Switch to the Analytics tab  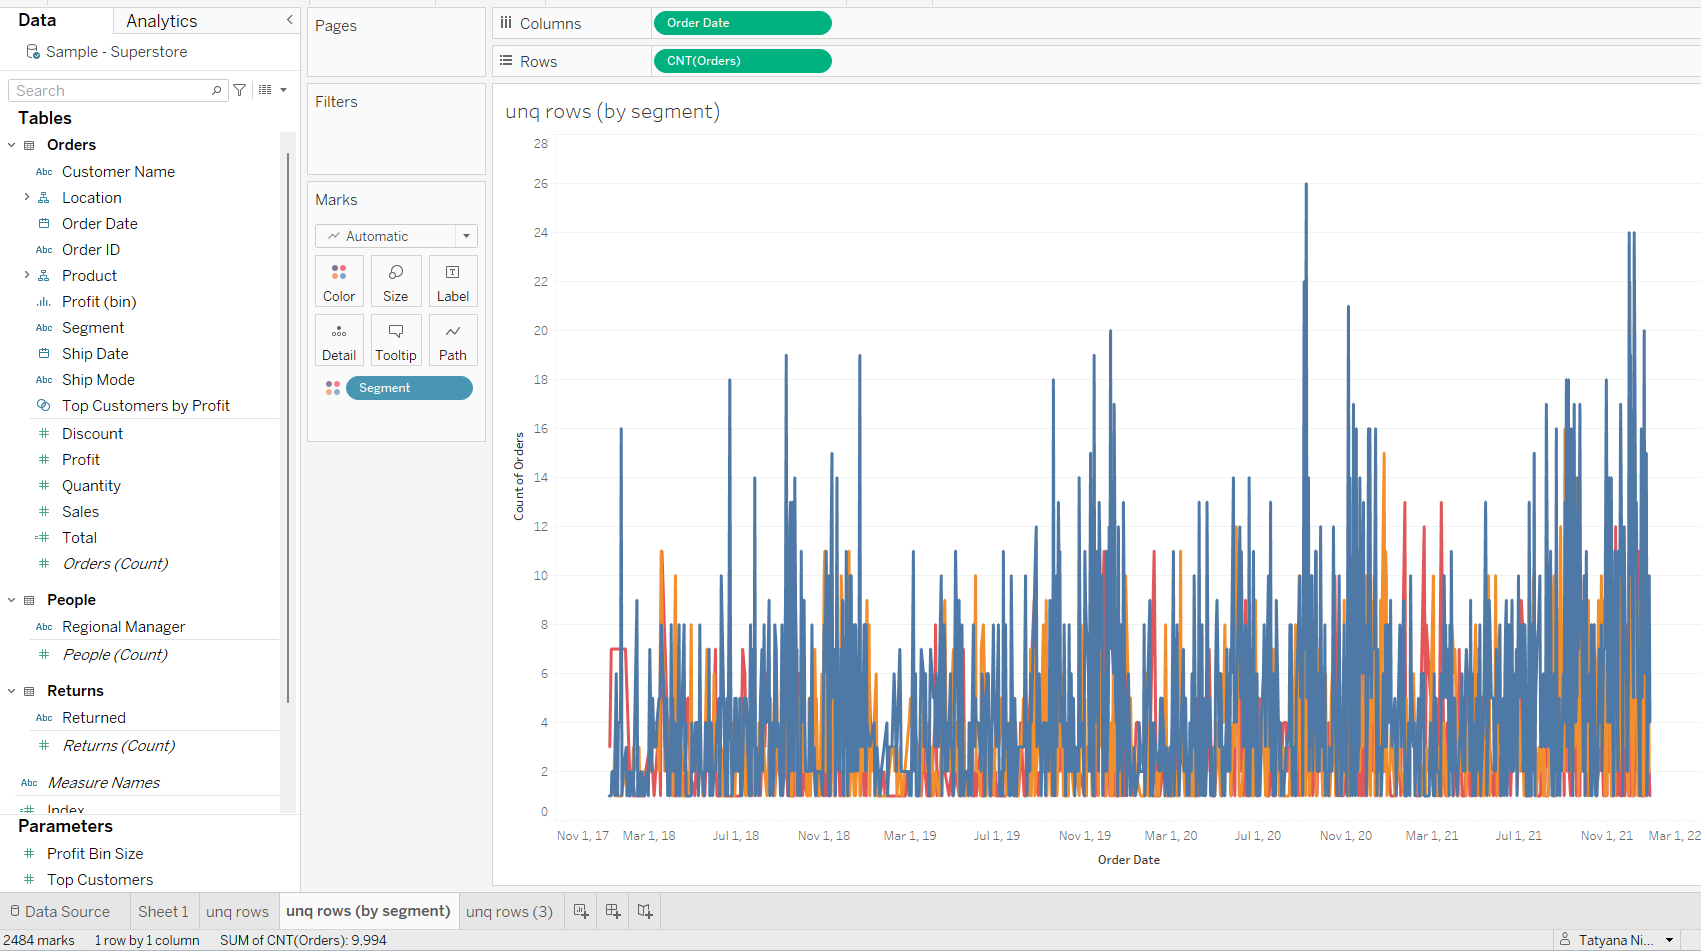161,20
